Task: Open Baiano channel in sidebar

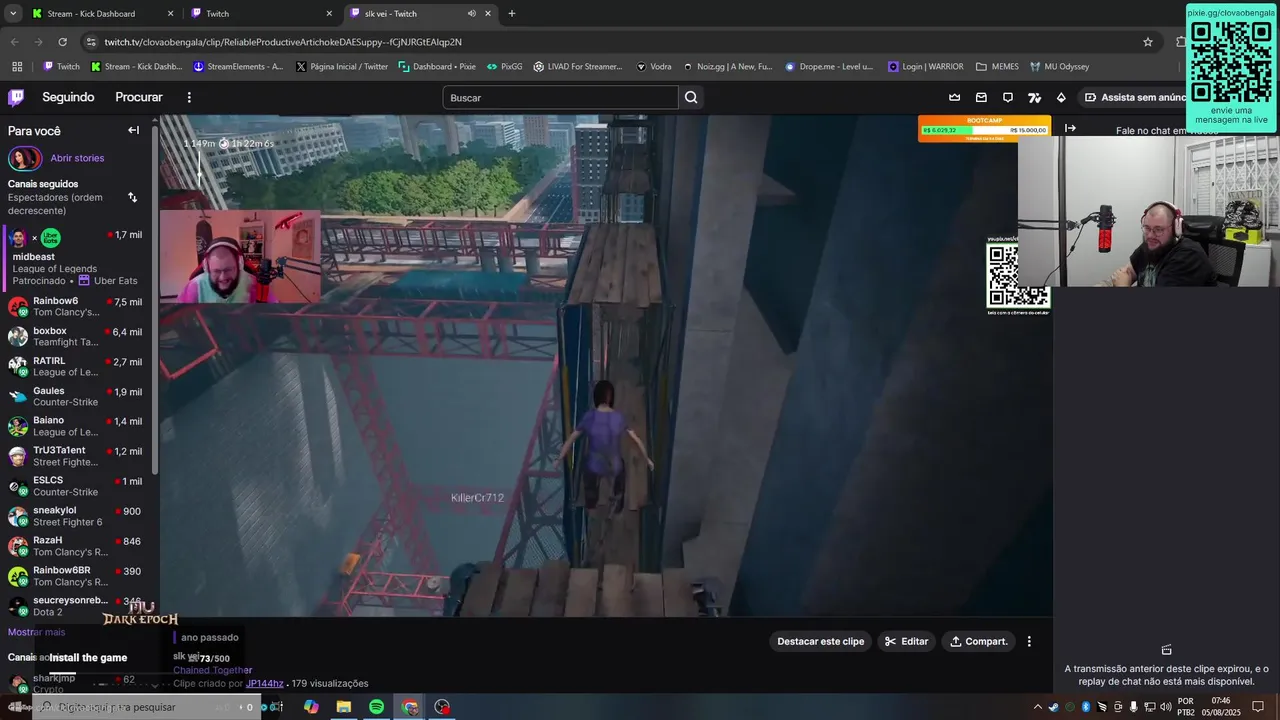Action: [77, 426]
